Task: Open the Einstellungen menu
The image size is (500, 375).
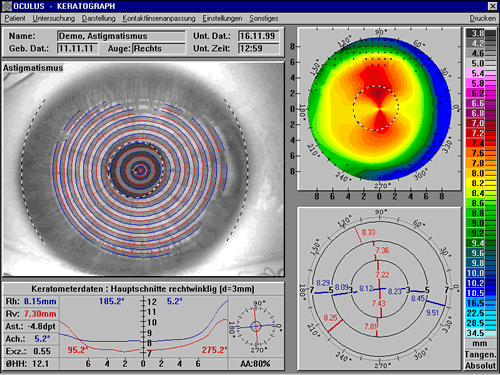Action: pos(222,18)
